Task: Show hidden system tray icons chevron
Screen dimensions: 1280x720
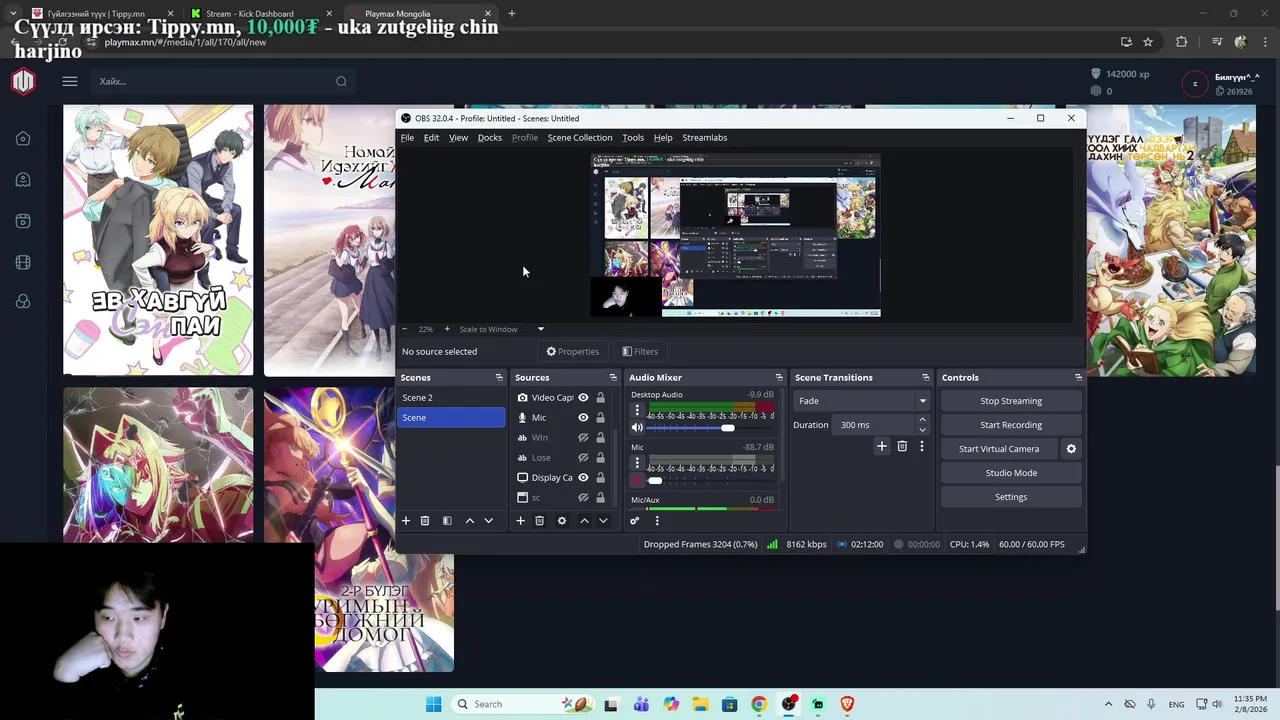Action: (x=1108, y=704)
